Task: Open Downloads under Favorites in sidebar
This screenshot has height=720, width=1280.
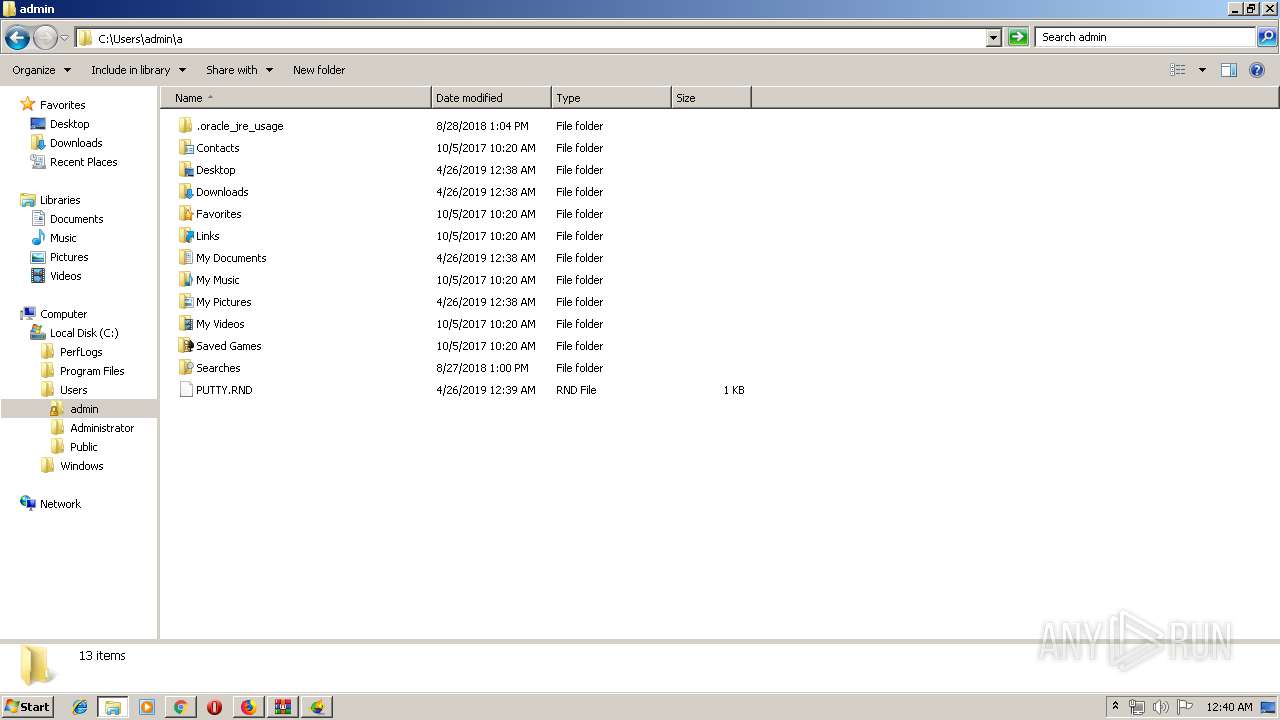Action: 76,143
